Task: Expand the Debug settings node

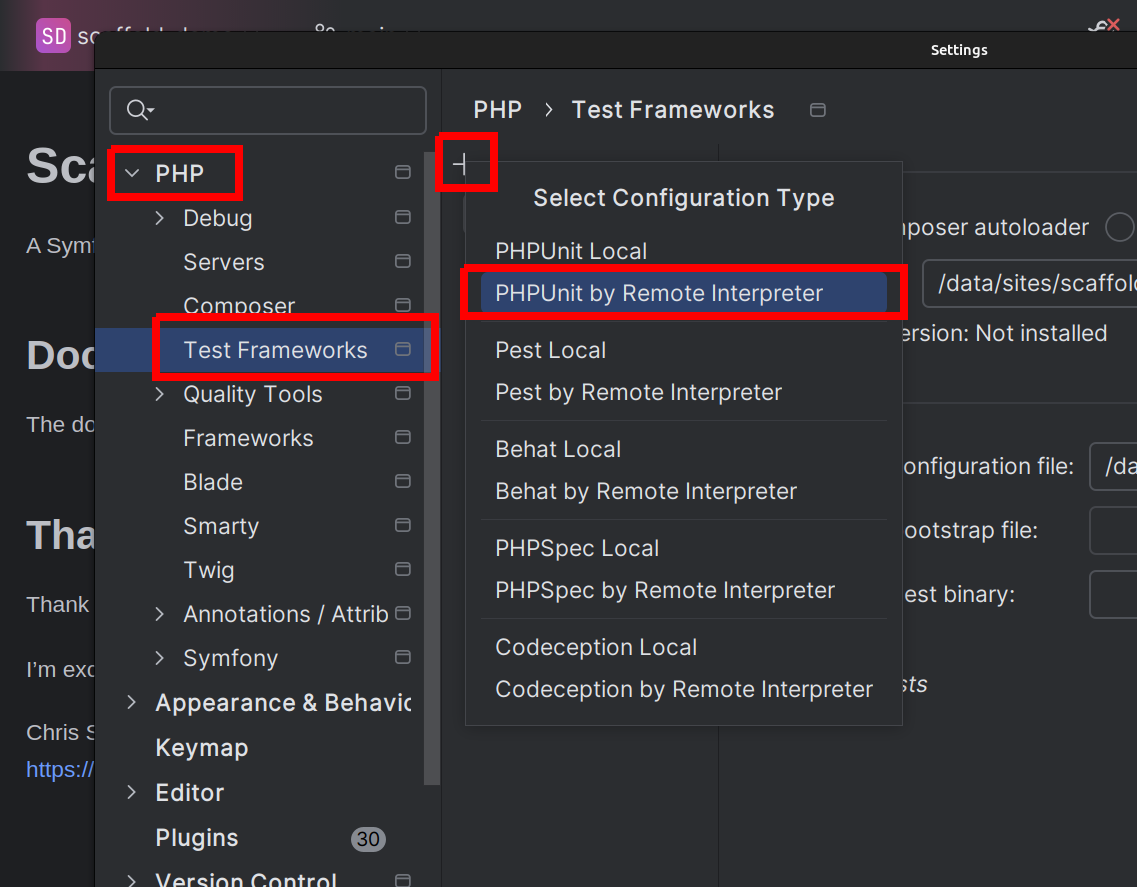Action: pyautogui.click(x=160, y=217)
